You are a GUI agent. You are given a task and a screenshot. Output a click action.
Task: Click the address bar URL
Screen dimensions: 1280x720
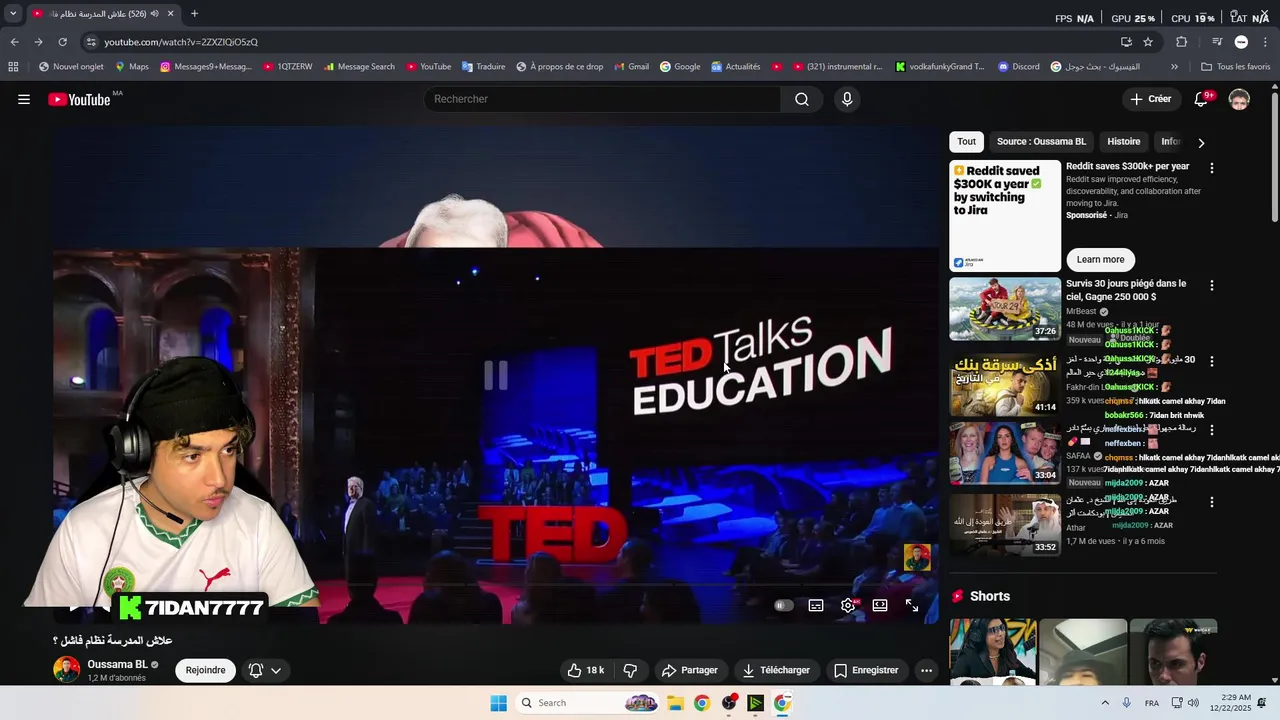tap(181, 42)
